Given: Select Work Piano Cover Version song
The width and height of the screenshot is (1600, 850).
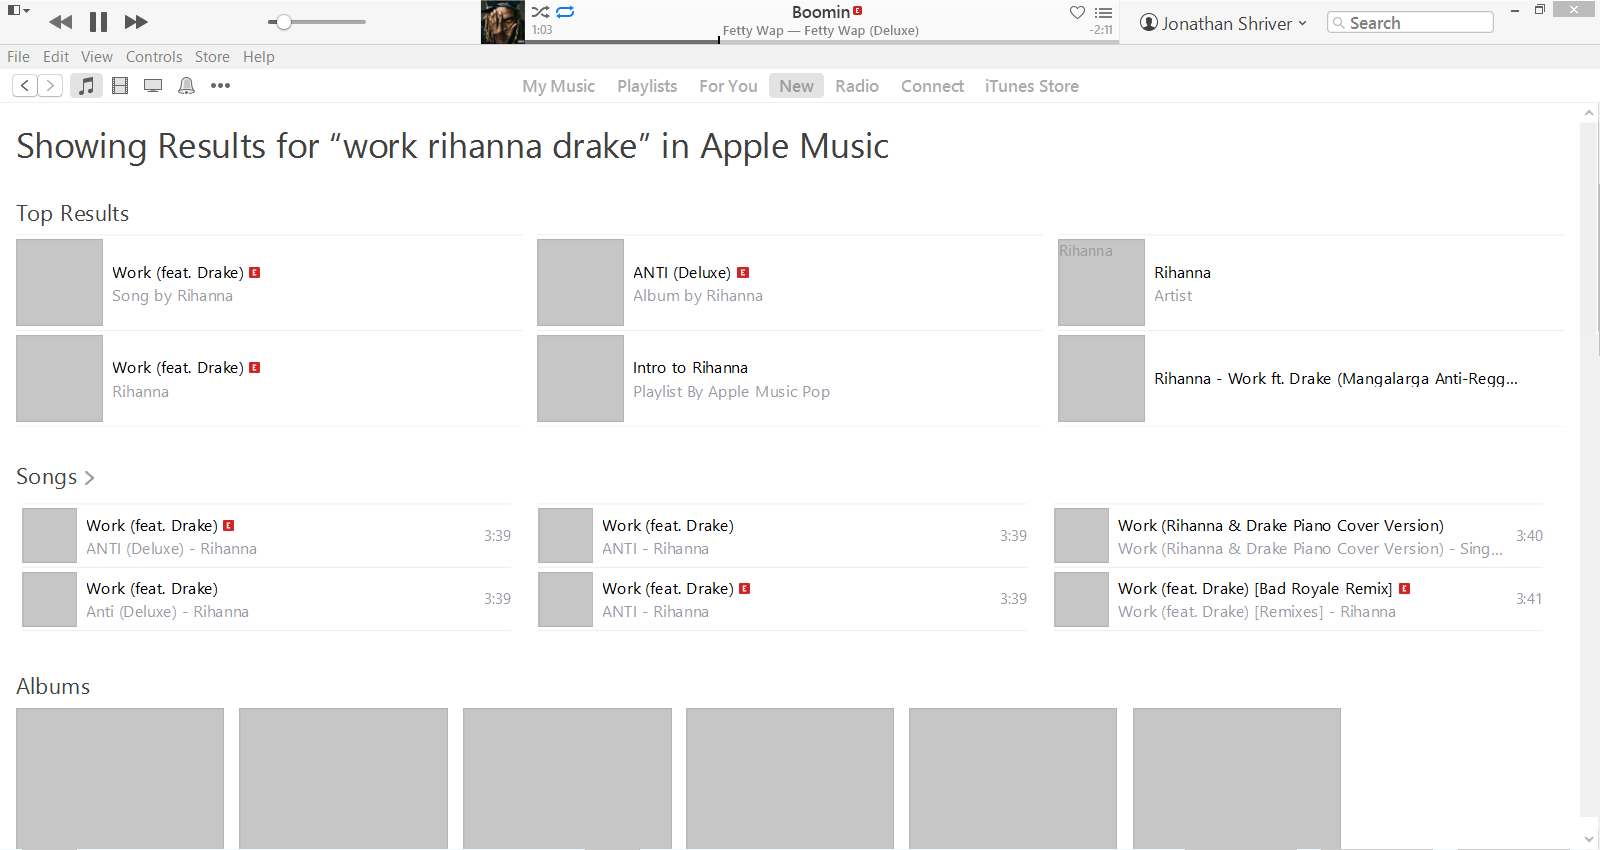Looking at the screenshot, I should click(x=1299, y=536).
